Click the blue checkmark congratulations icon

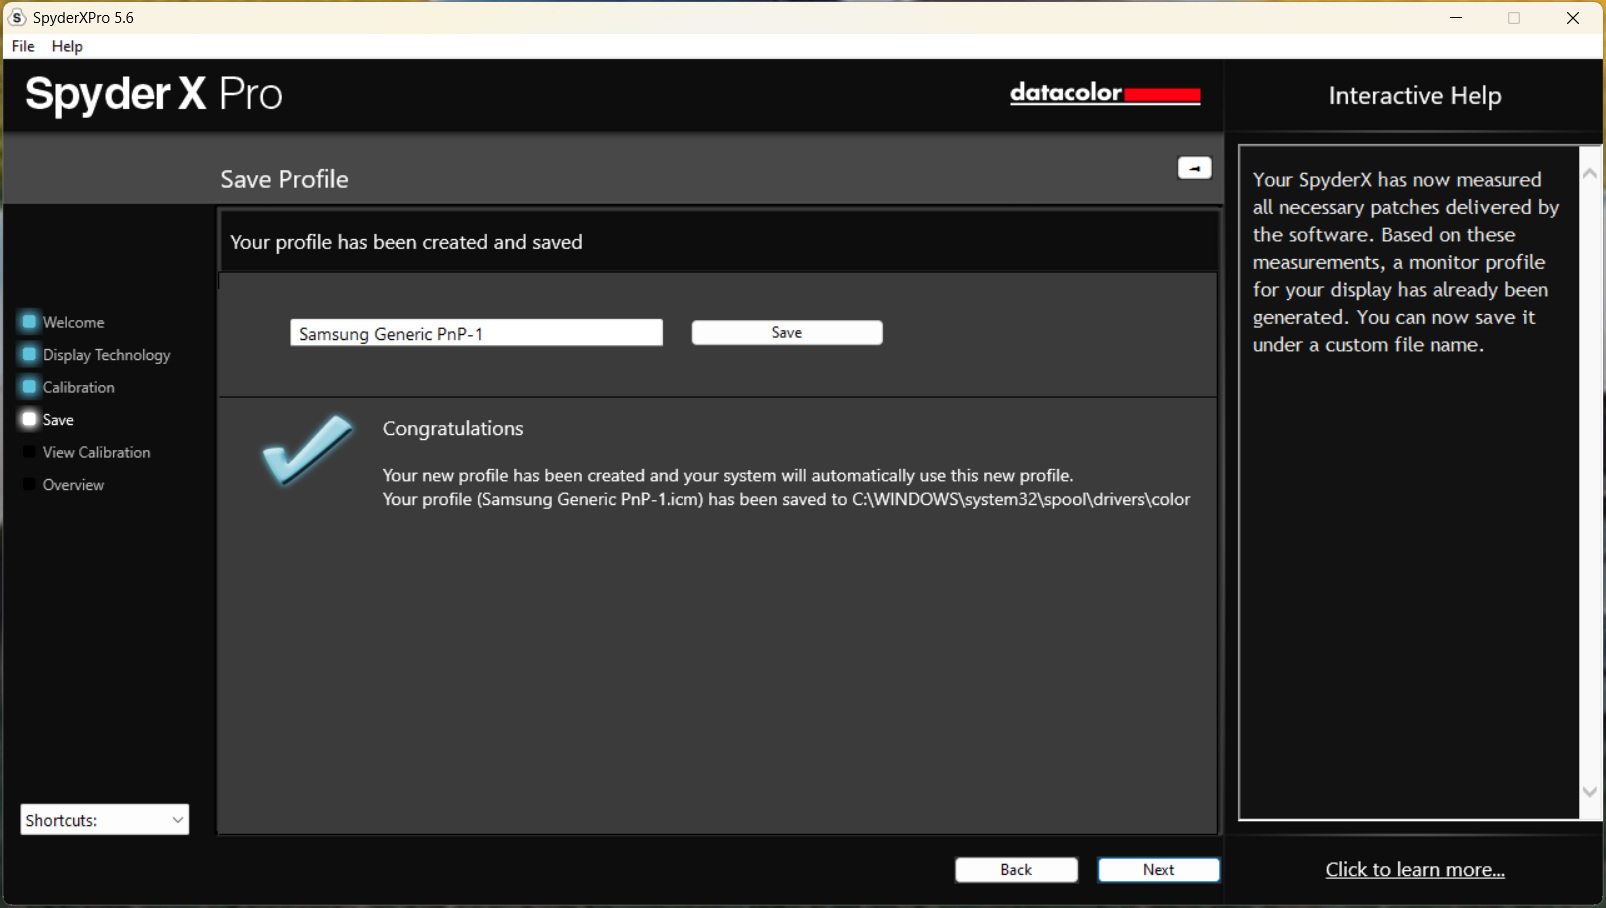(x=307, y=450)
